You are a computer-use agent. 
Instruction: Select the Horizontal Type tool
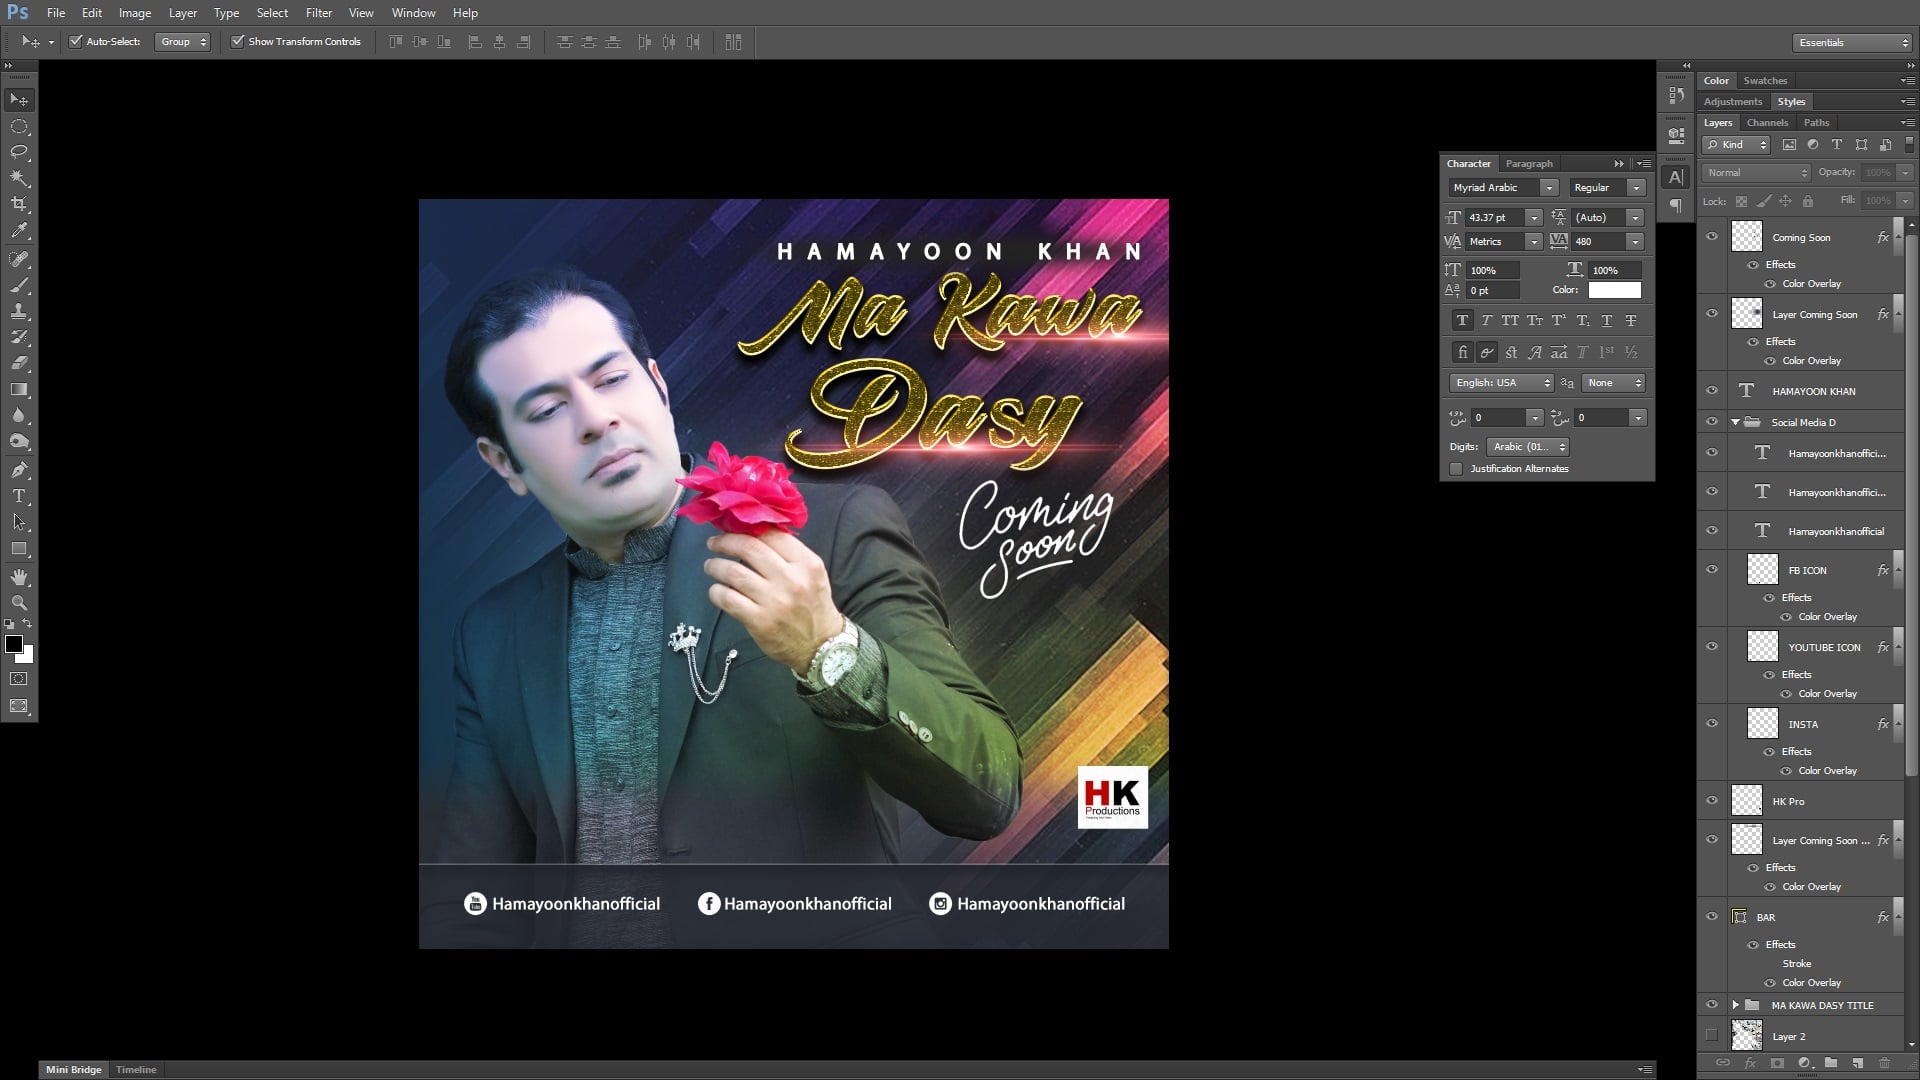click(19, 496)
